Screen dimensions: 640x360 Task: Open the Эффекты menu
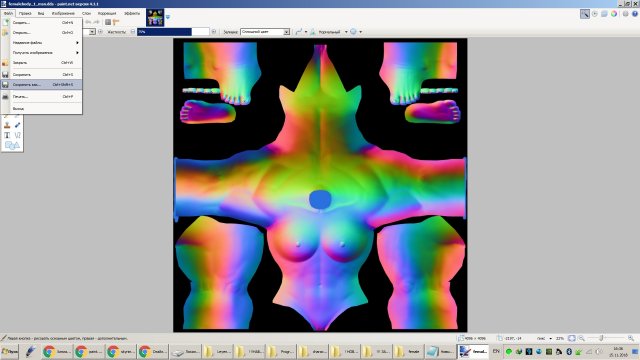pos(132,13)
